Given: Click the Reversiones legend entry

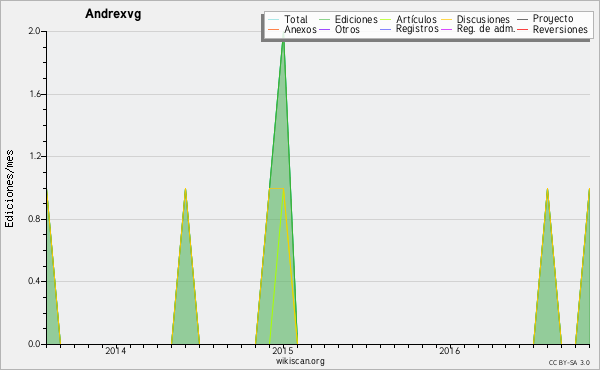Looking at the screenshot, I should pyautogui.click(x=553, y=29).
